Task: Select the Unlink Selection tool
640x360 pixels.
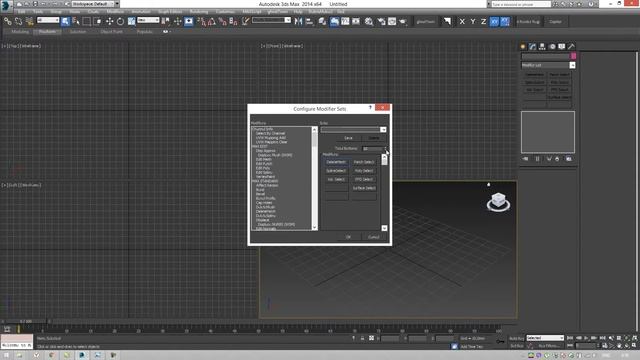Action: pyautogui.click(x=18, y=21)
